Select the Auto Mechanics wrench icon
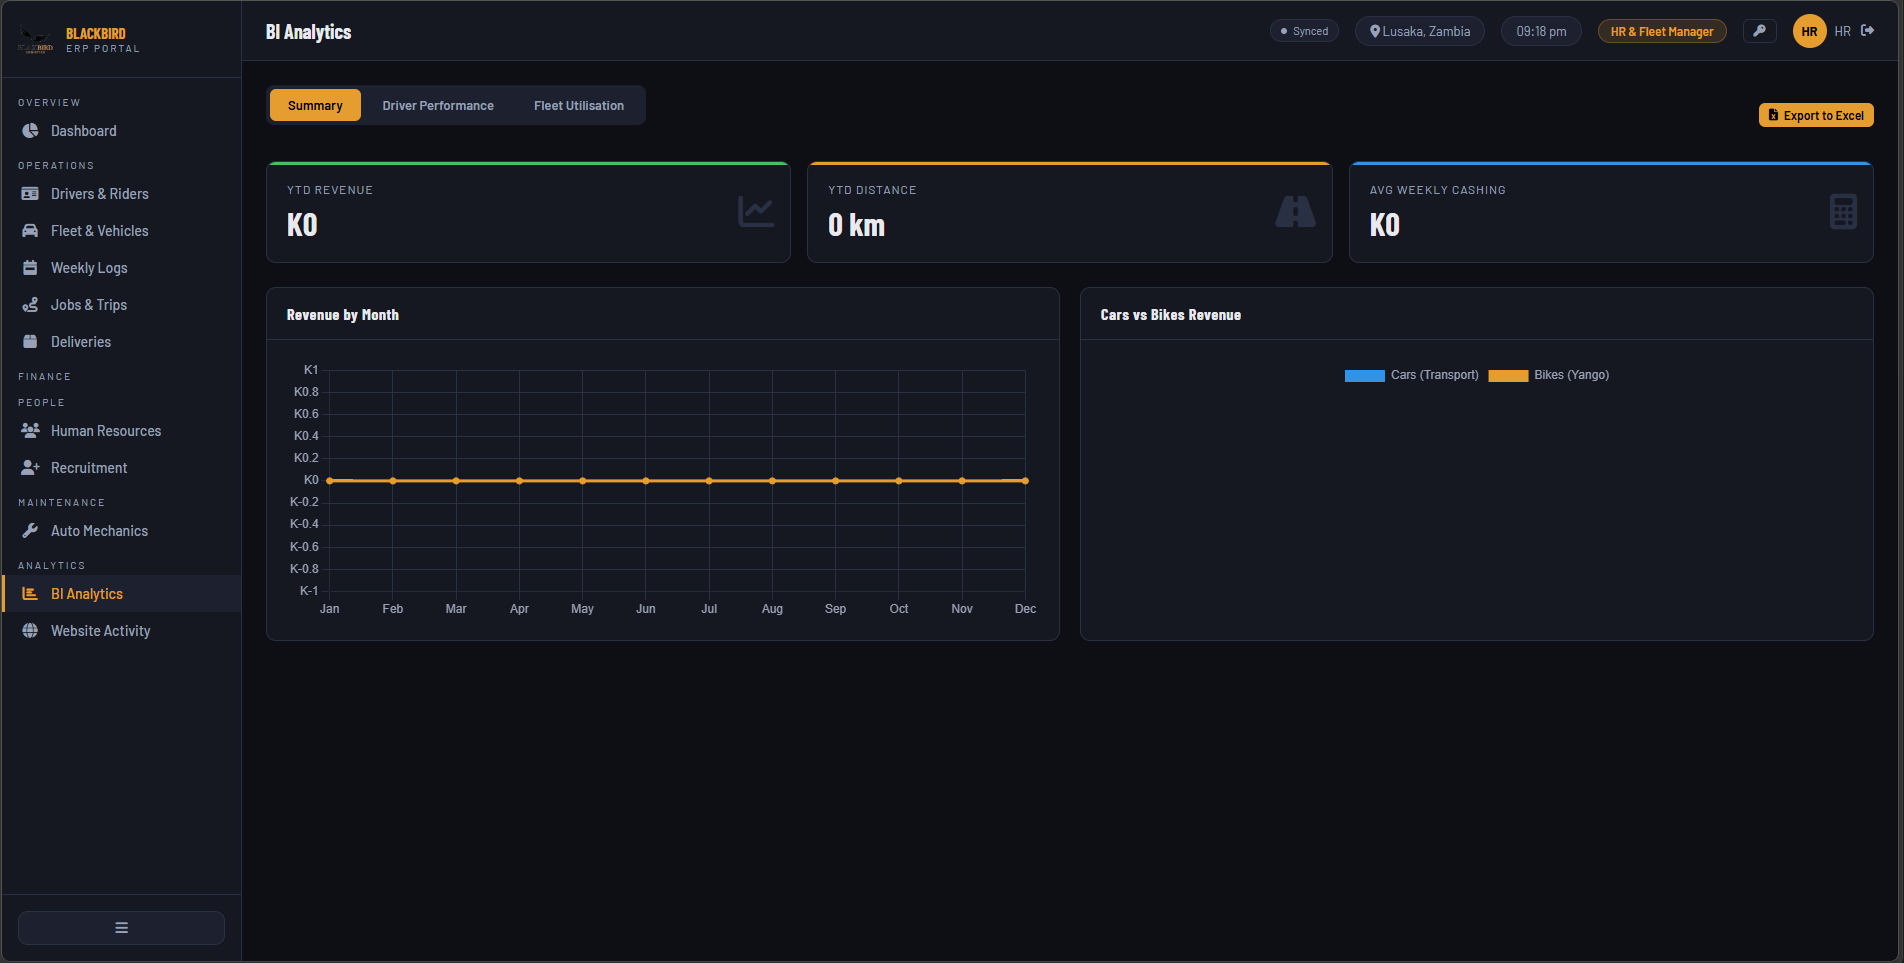1904x963 pixels. pos(31,530)
